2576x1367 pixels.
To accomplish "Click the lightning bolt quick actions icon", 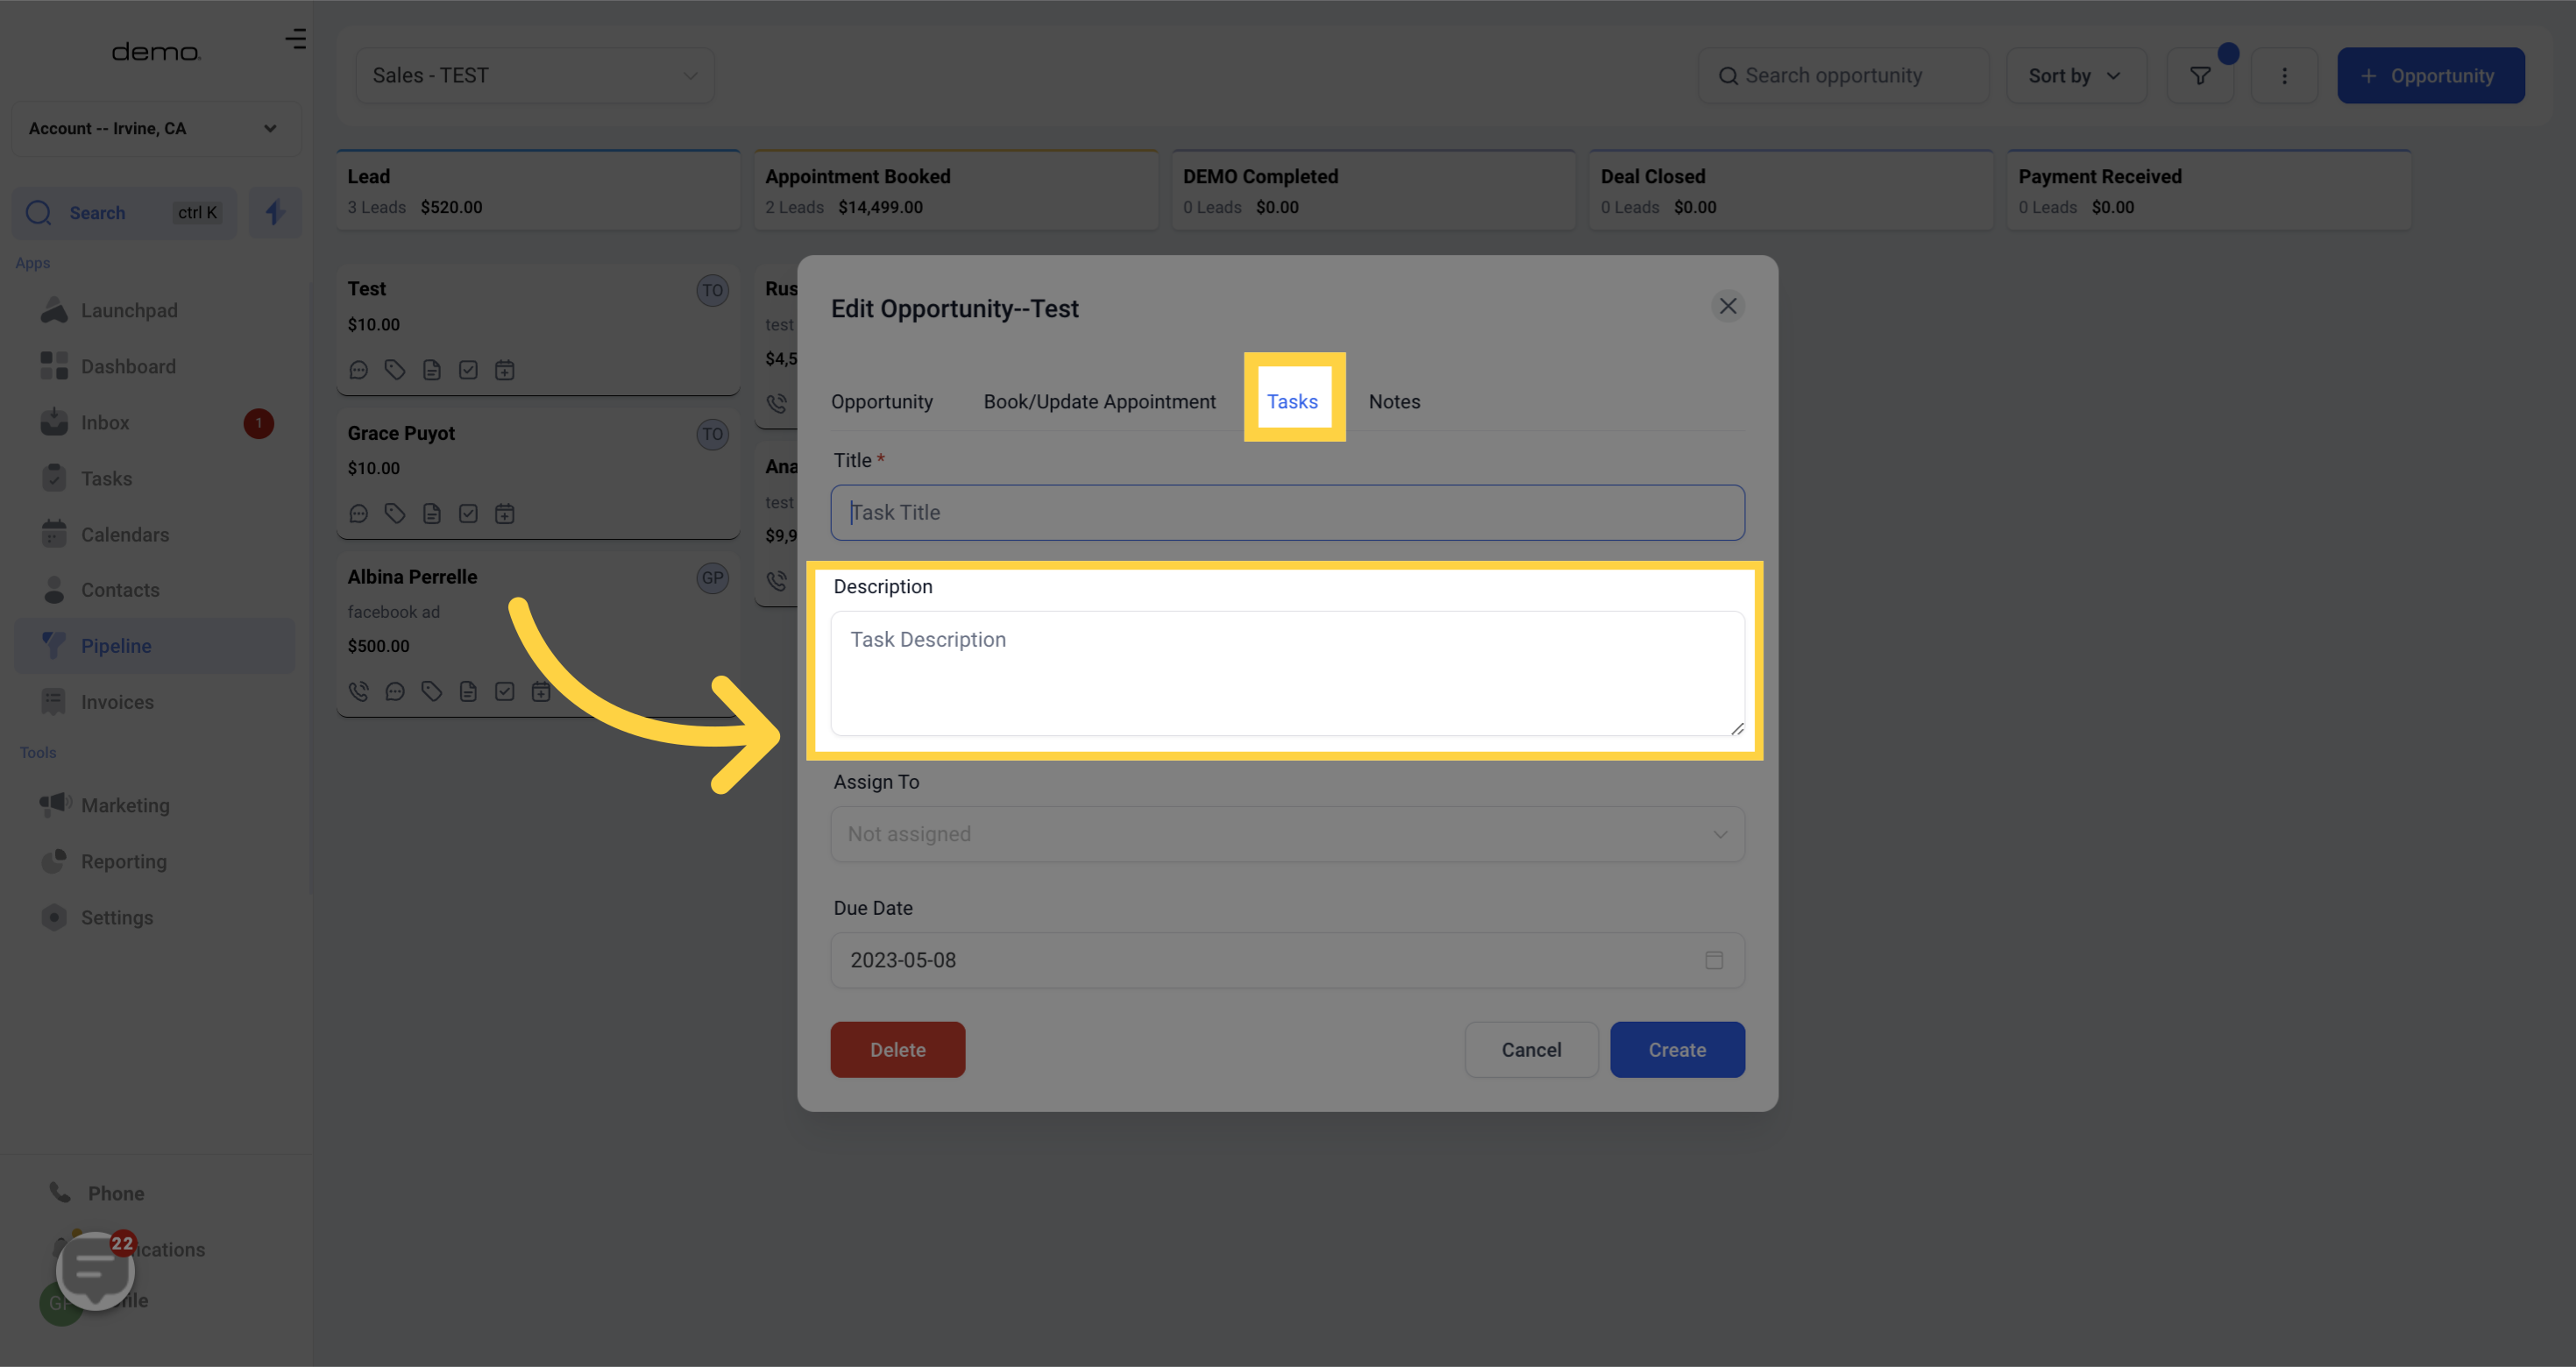I will [275, 212].
